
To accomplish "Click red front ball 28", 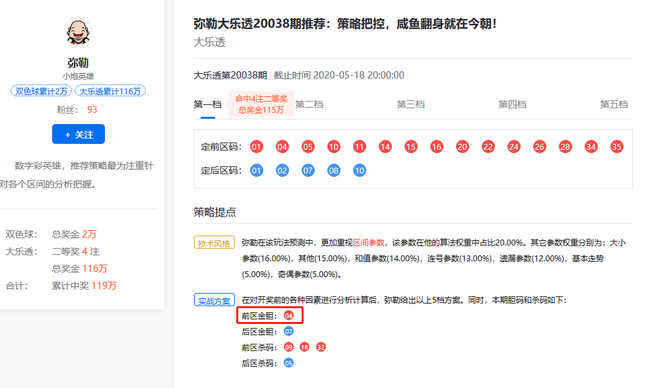I will (x=565, y=146).
